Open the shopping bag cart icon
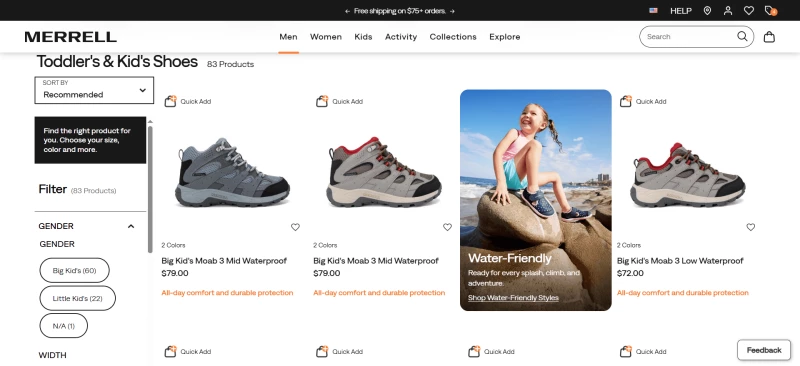Viewport: 800px width, 366px height. coord(769,37)
